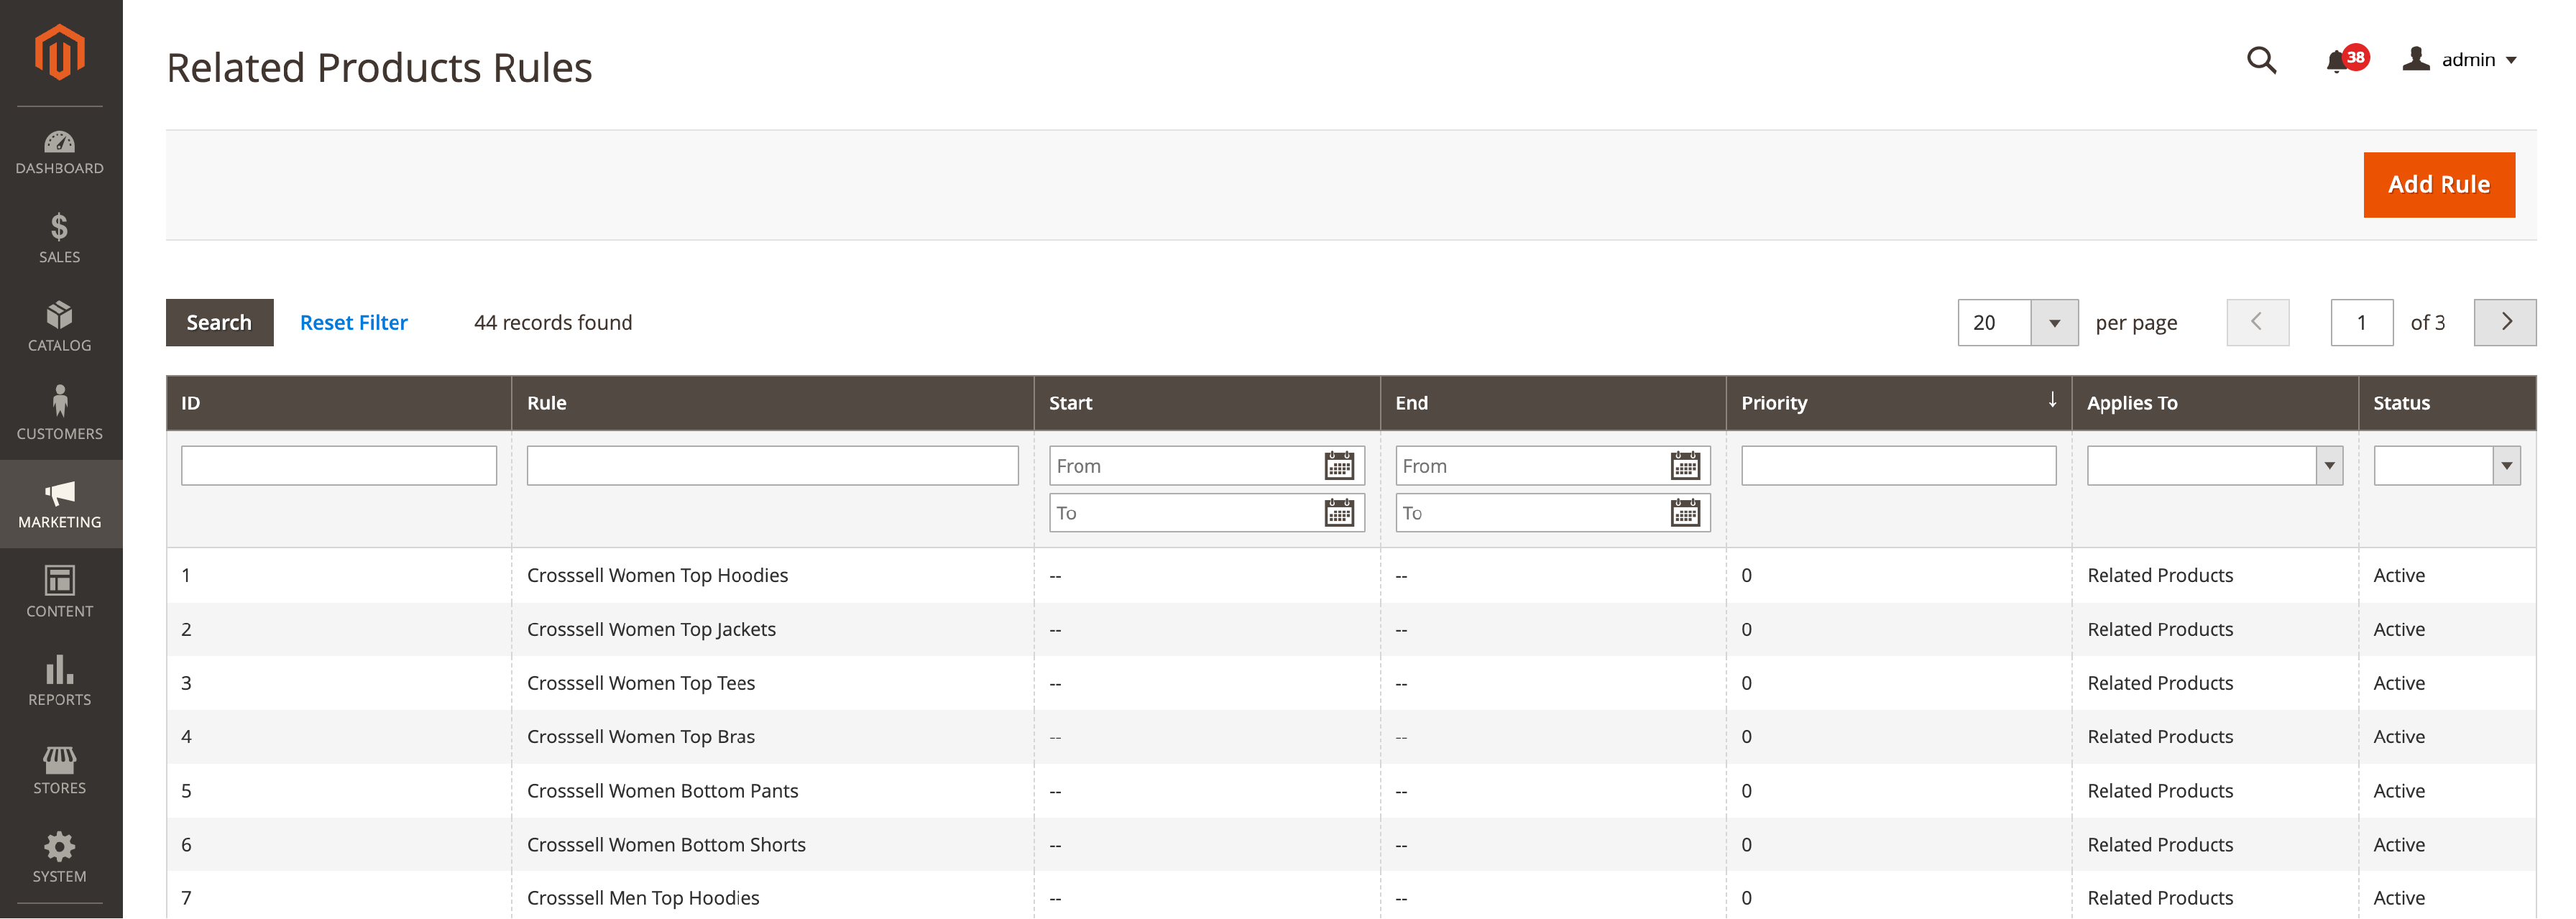This screenshot has height=919, width=2576.
Task: Sort by Status column header
Action: click(x=2447, y=403)
